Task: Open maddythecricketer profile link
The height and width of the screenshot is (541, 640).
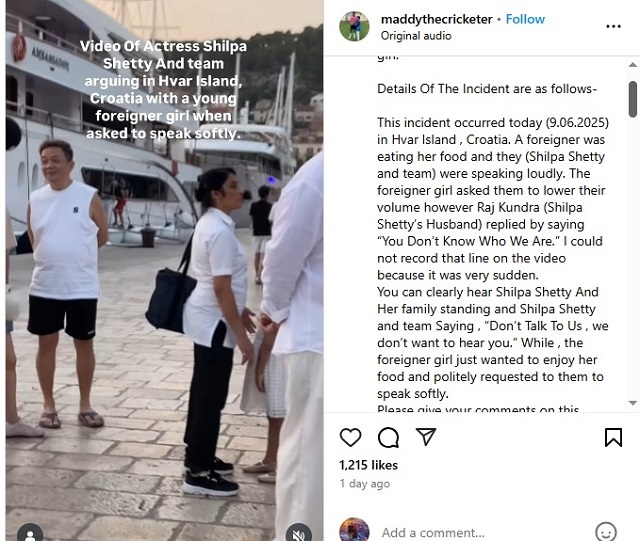Action: [436, 19]
